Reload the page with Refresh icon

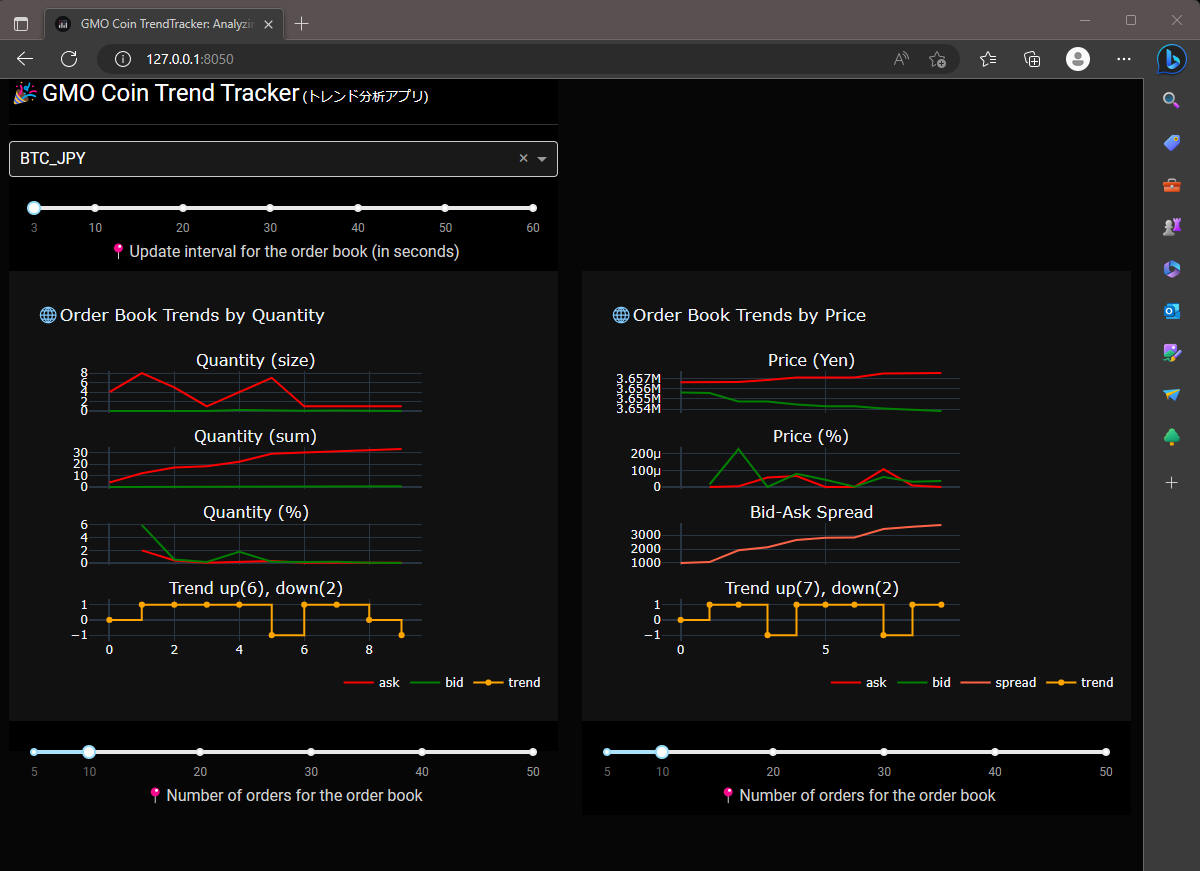(x=69, y=59)
